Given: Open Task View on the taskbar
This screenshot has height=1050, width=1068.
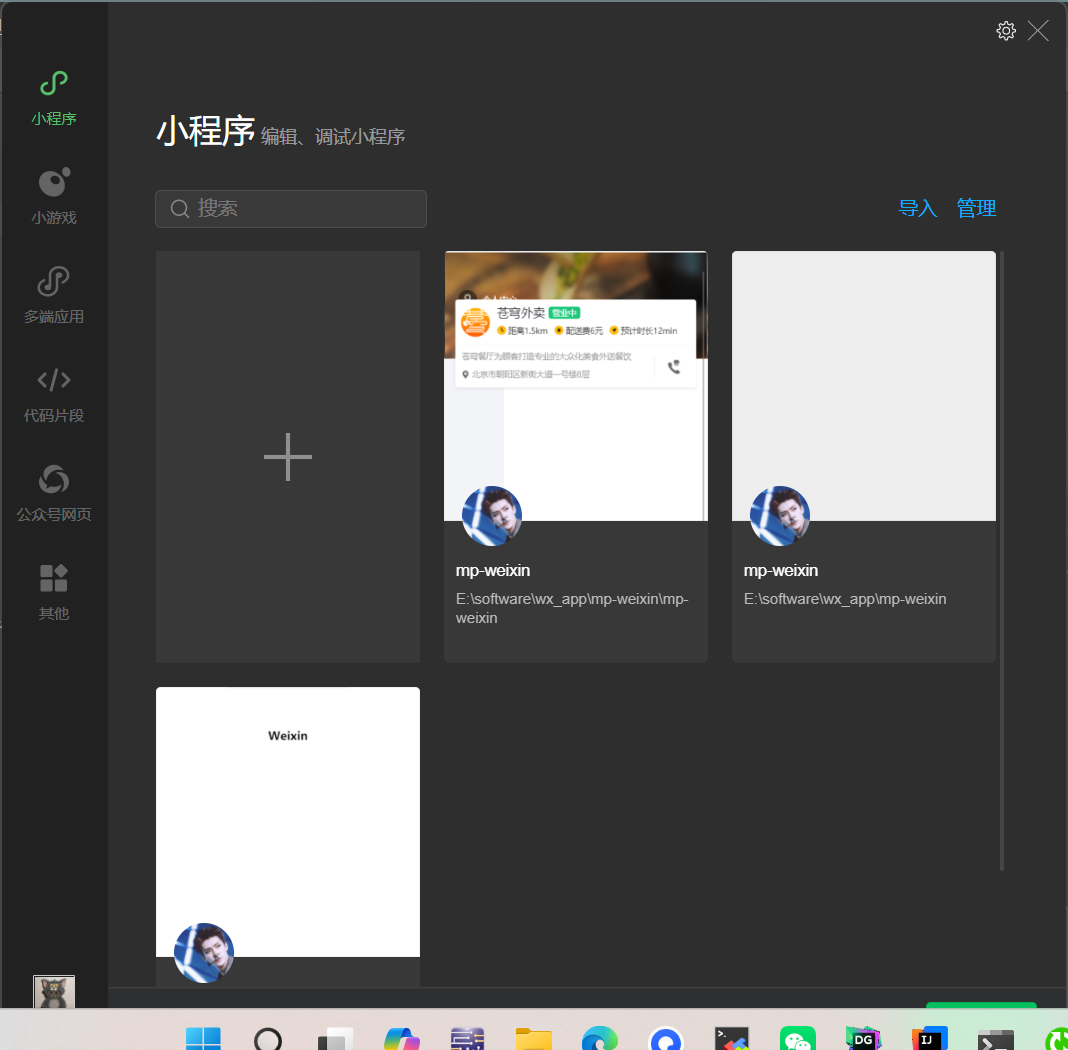Looking at the screenshot, I should point(334,1038).
